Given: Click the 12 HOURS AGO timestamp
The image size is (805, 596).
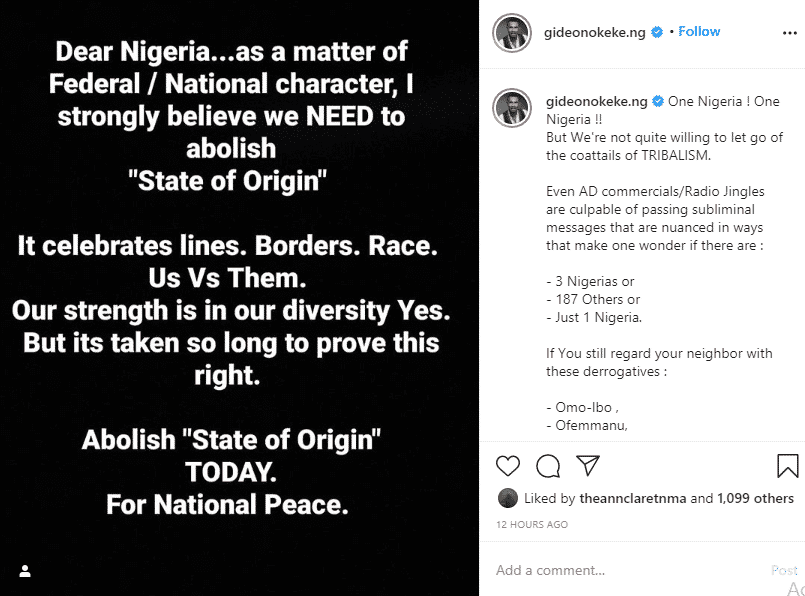Looking at the screenshot, I should pyautogui.click(x=532, y=524).
